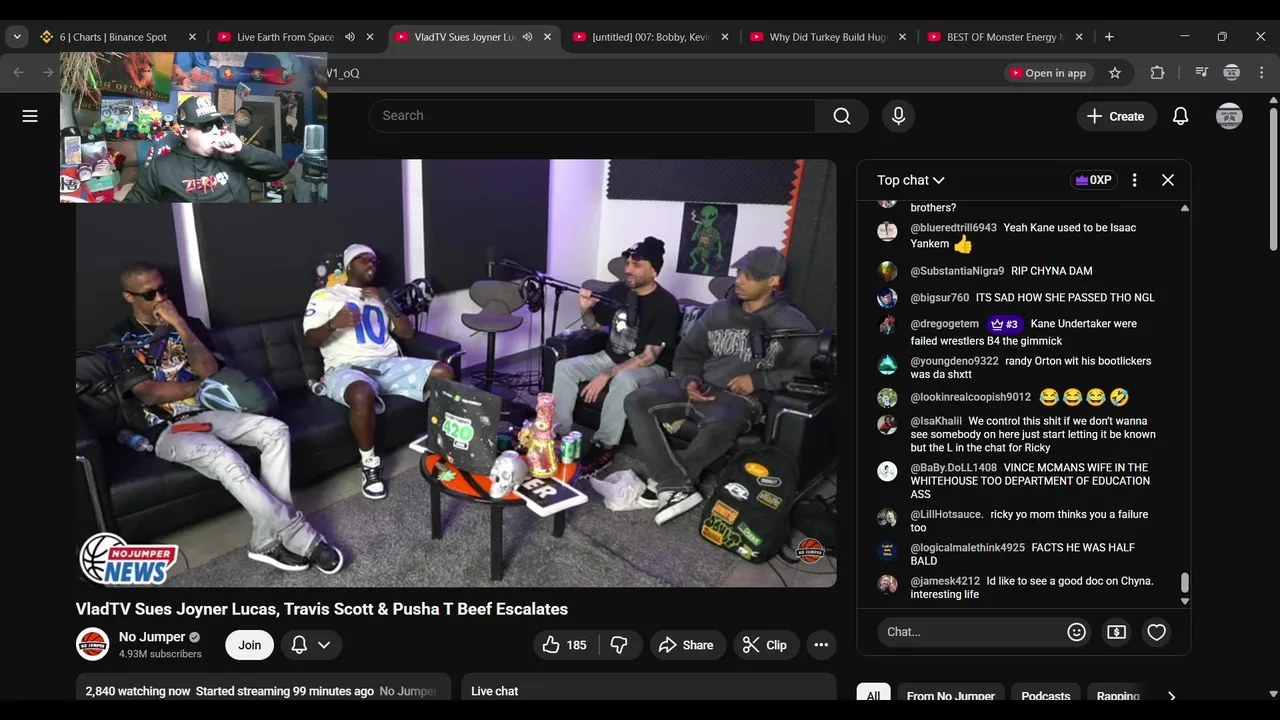Close the Why Did Turkey Build tab
The image size is (1280, 720).
pyautogui.click(x=902, y=37)
